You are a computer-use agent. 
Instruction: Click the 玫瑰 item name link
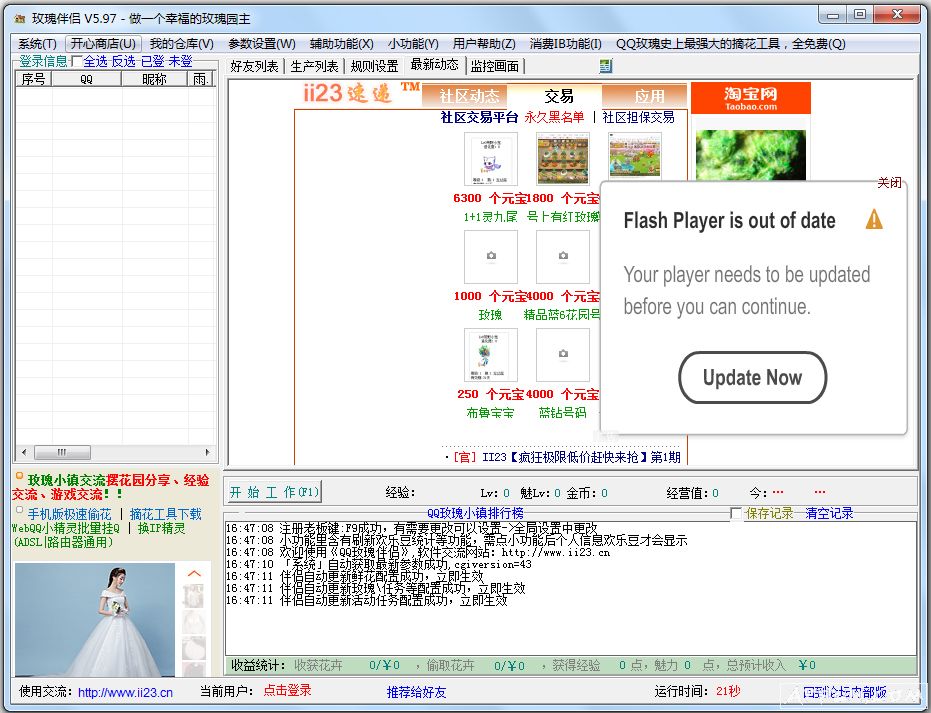click(x=490, y=315)
